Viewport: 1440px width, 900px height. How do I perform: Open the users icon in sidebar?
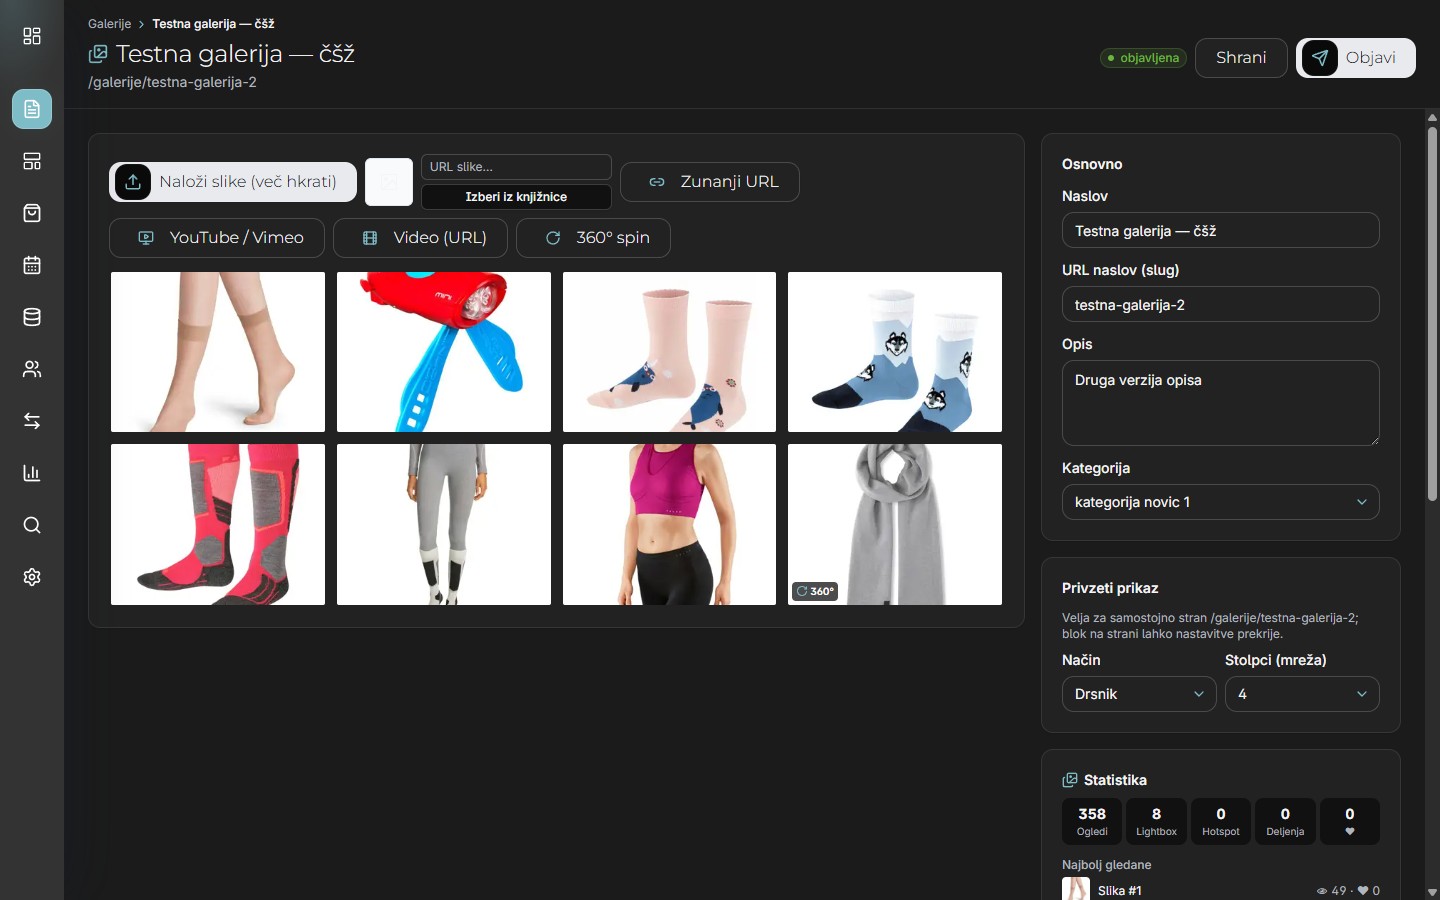(32, 369)
